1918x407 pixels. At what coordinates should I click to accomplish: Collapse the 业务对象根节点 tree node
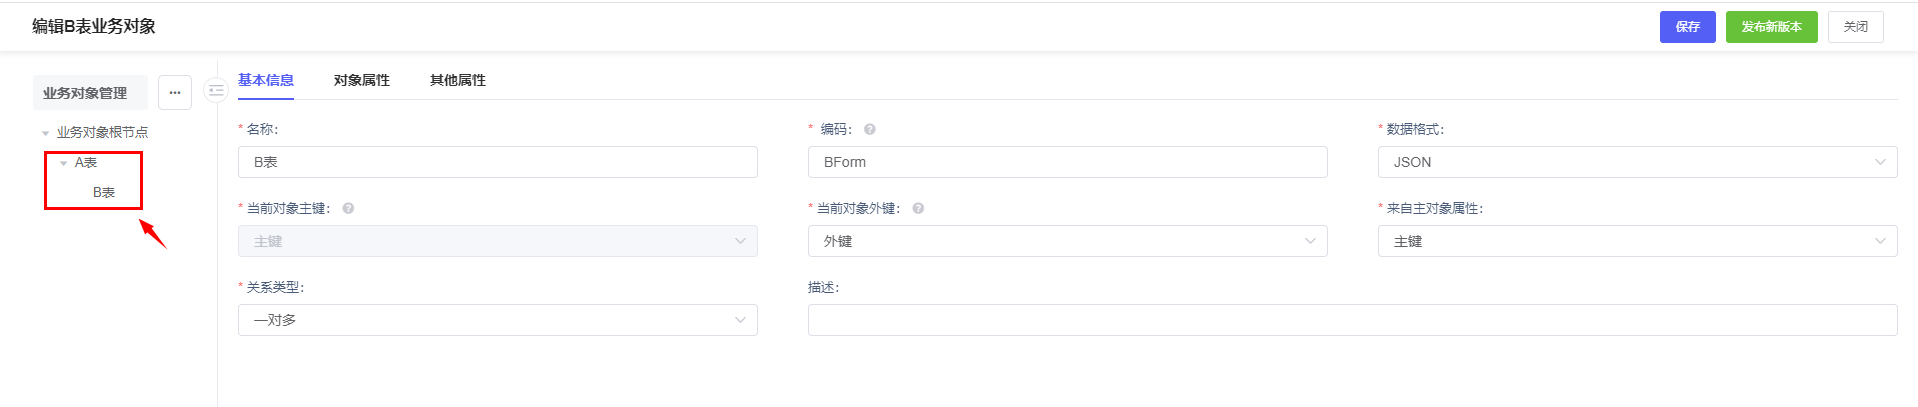click(x=46, y=133)
